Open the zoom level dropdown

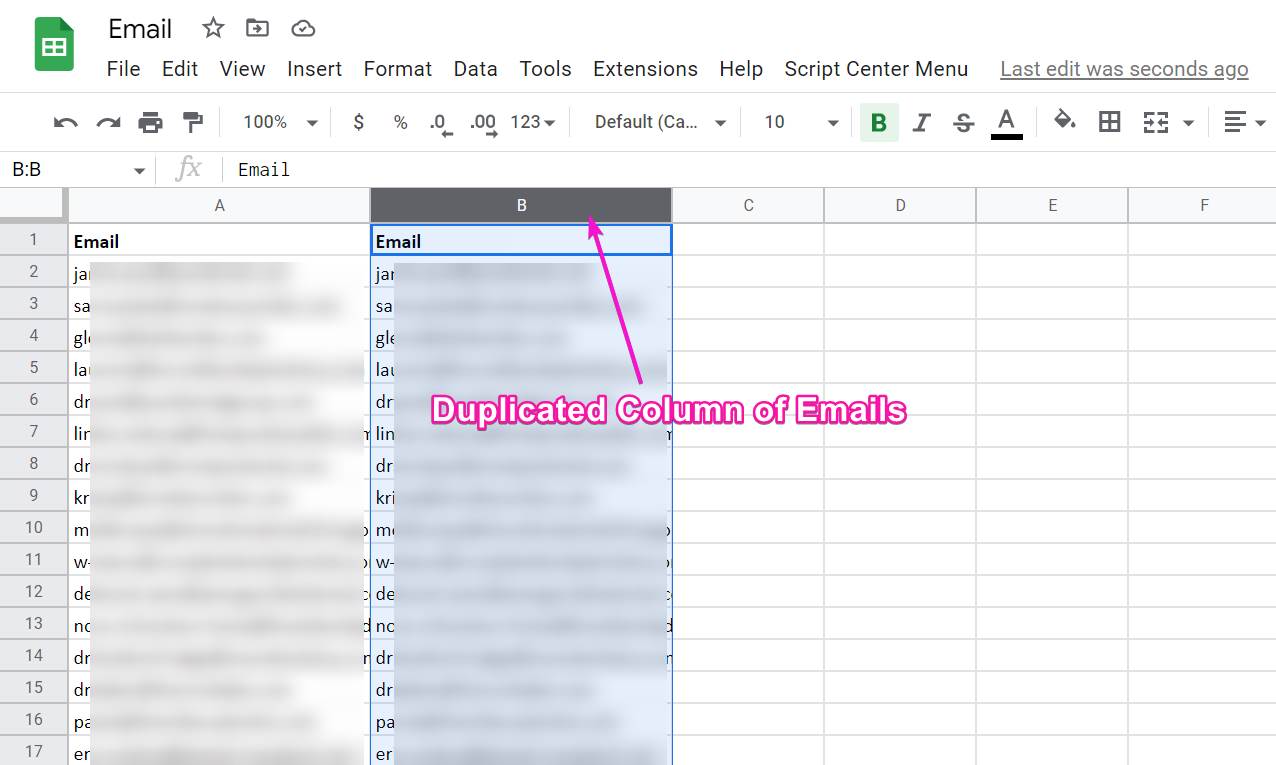(x=278, y=121)
